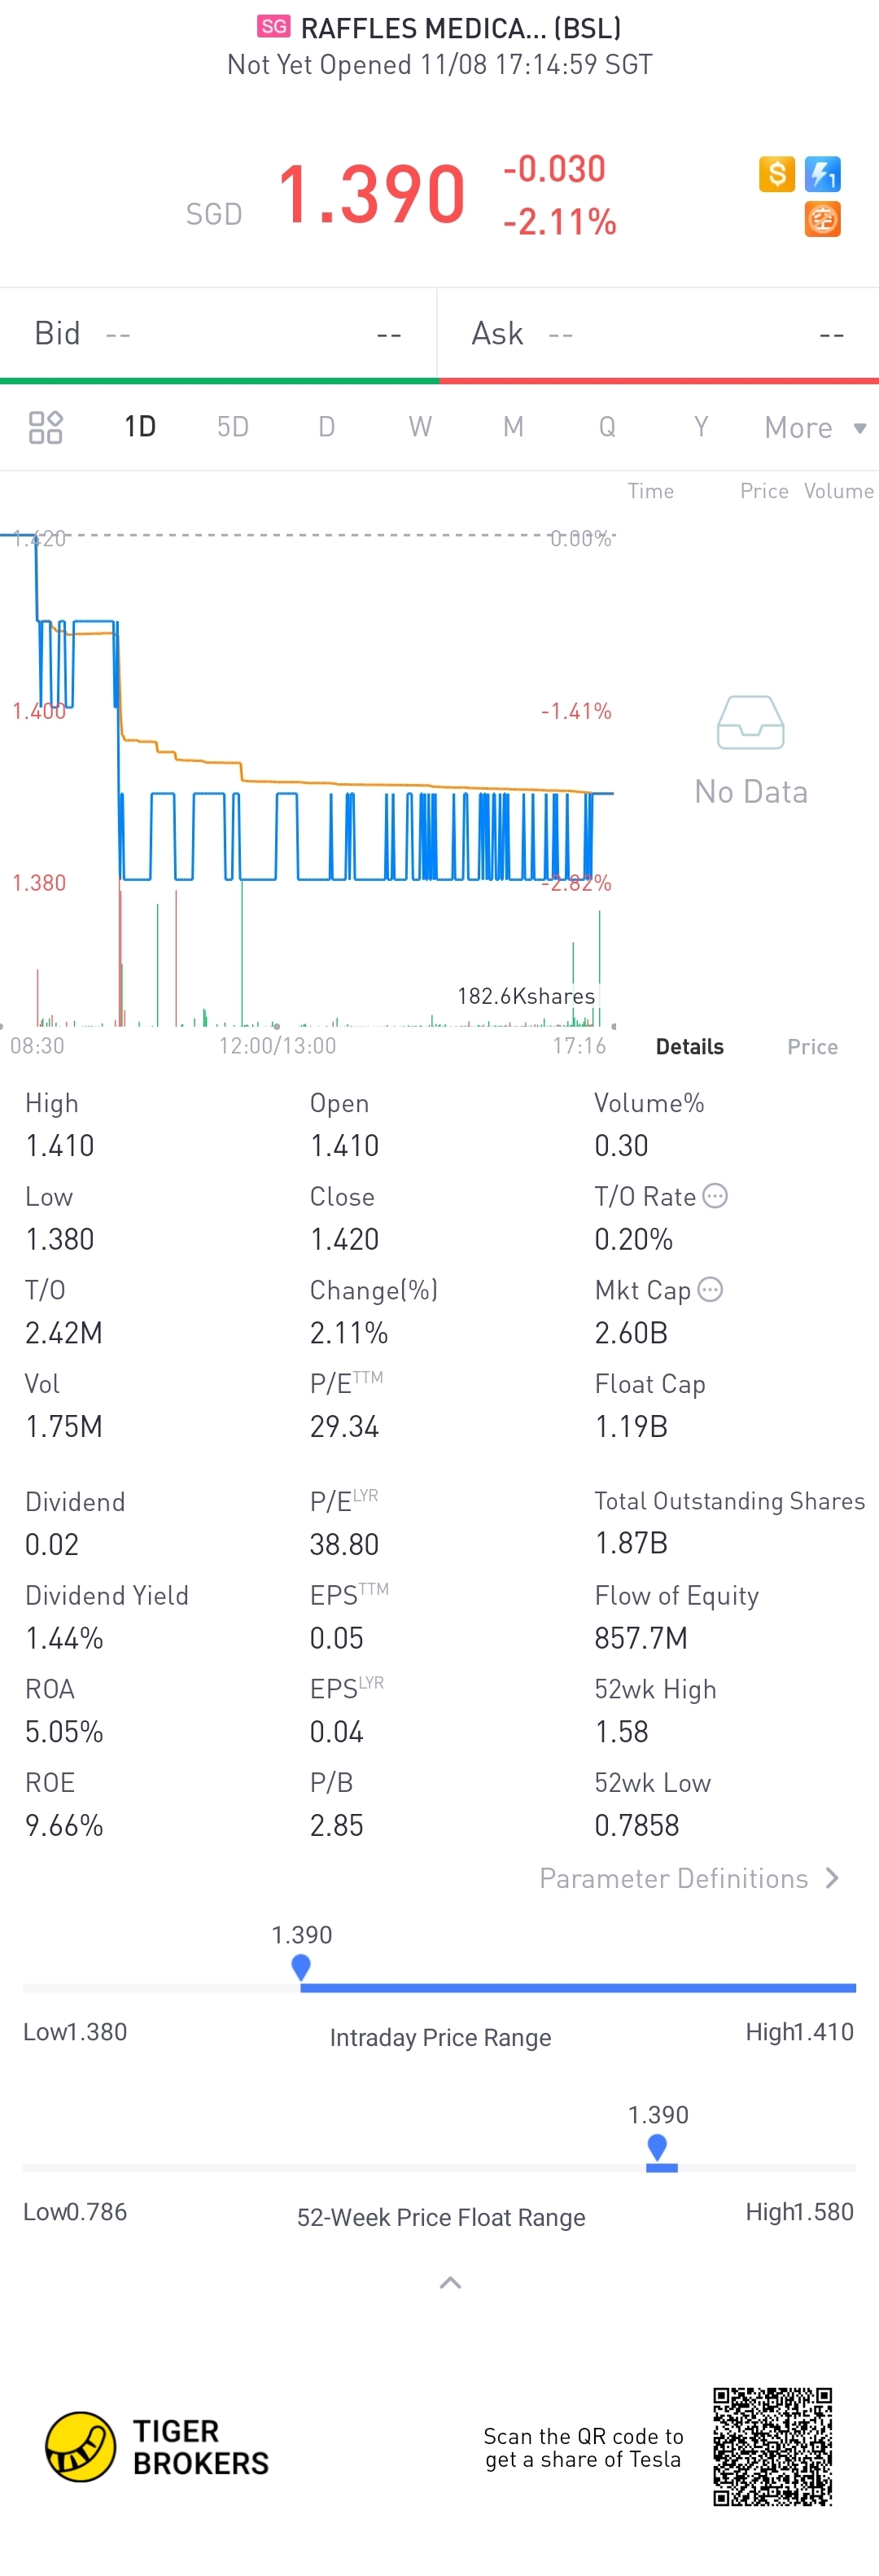The image size is (879, 2576).
Task: Switch to the Price tab beside Details
Action: [x=812, y=1046]
